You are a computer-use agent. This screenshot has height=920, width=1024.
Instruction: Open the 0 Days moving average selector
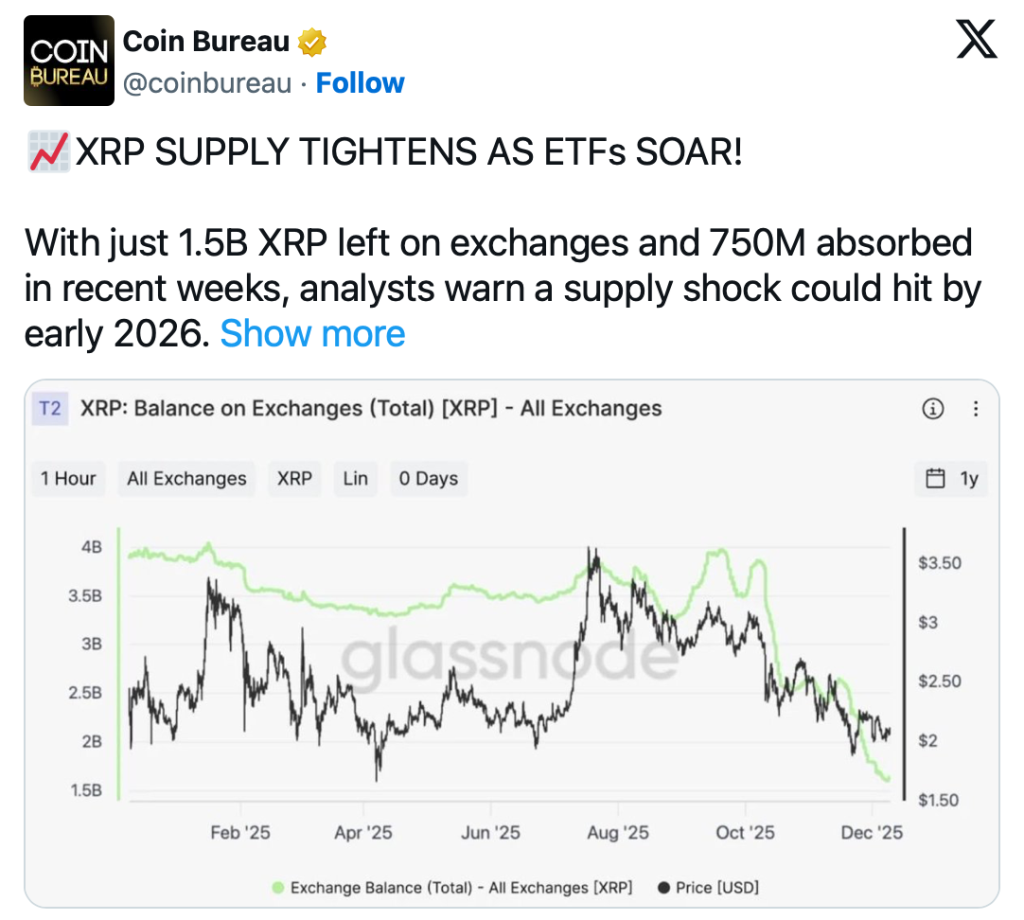coord(428,478)
